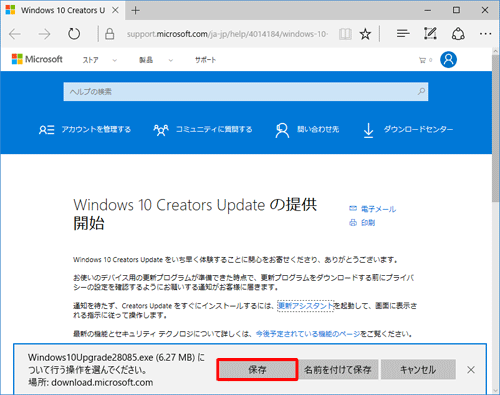Open the サポート menu item

(205, 60)
